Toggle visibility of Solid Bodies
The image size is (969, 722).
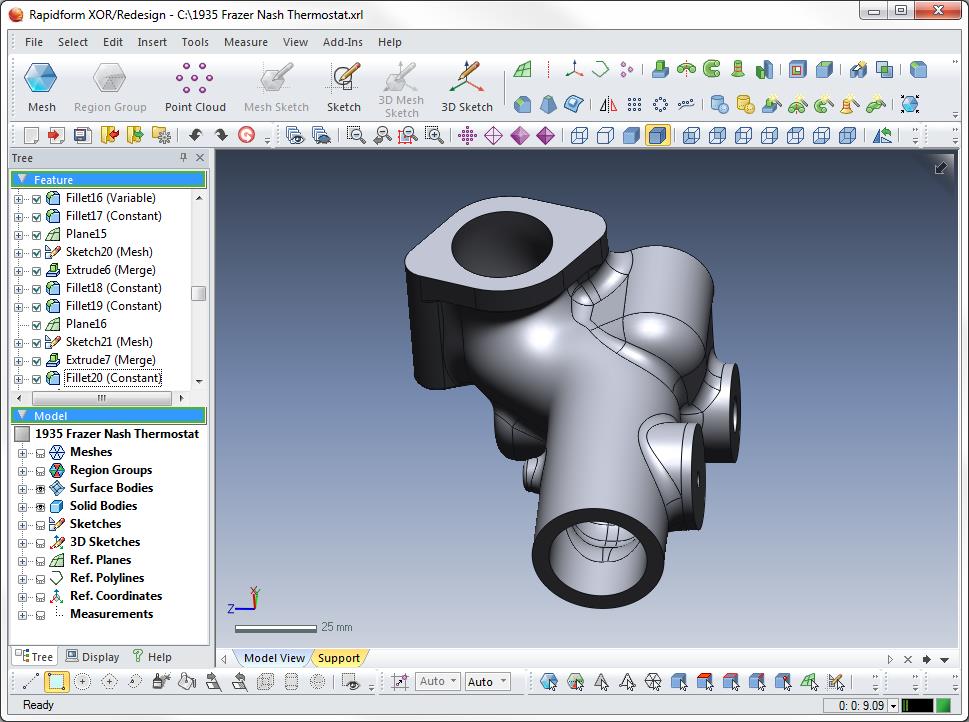(40, 507)
